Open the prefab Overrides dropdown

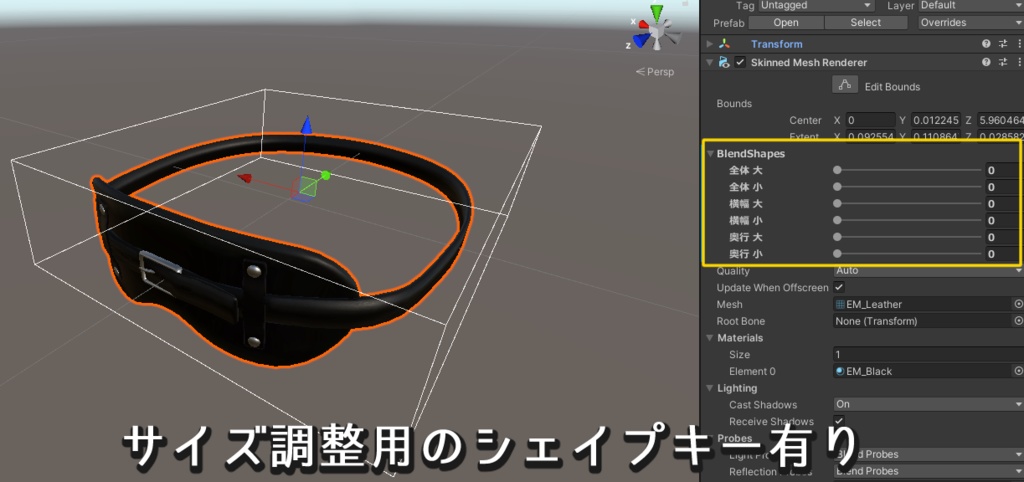coord(970,22)
